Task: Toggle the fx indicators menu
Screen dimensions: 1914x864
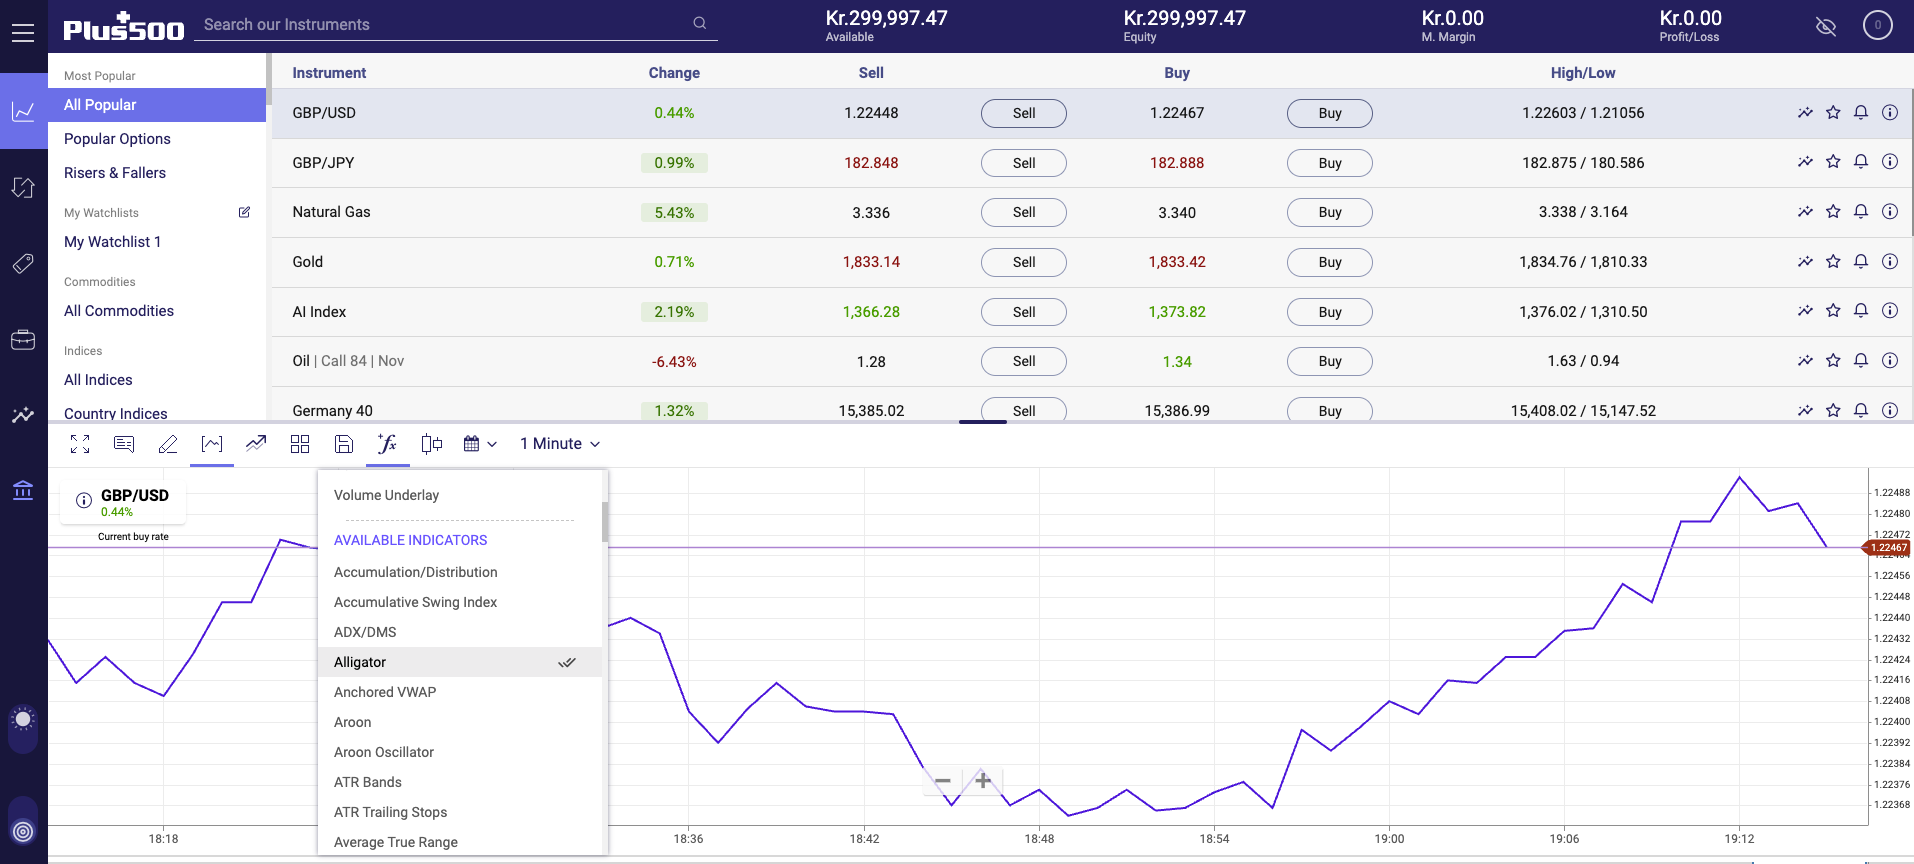Action: (388, 444)
